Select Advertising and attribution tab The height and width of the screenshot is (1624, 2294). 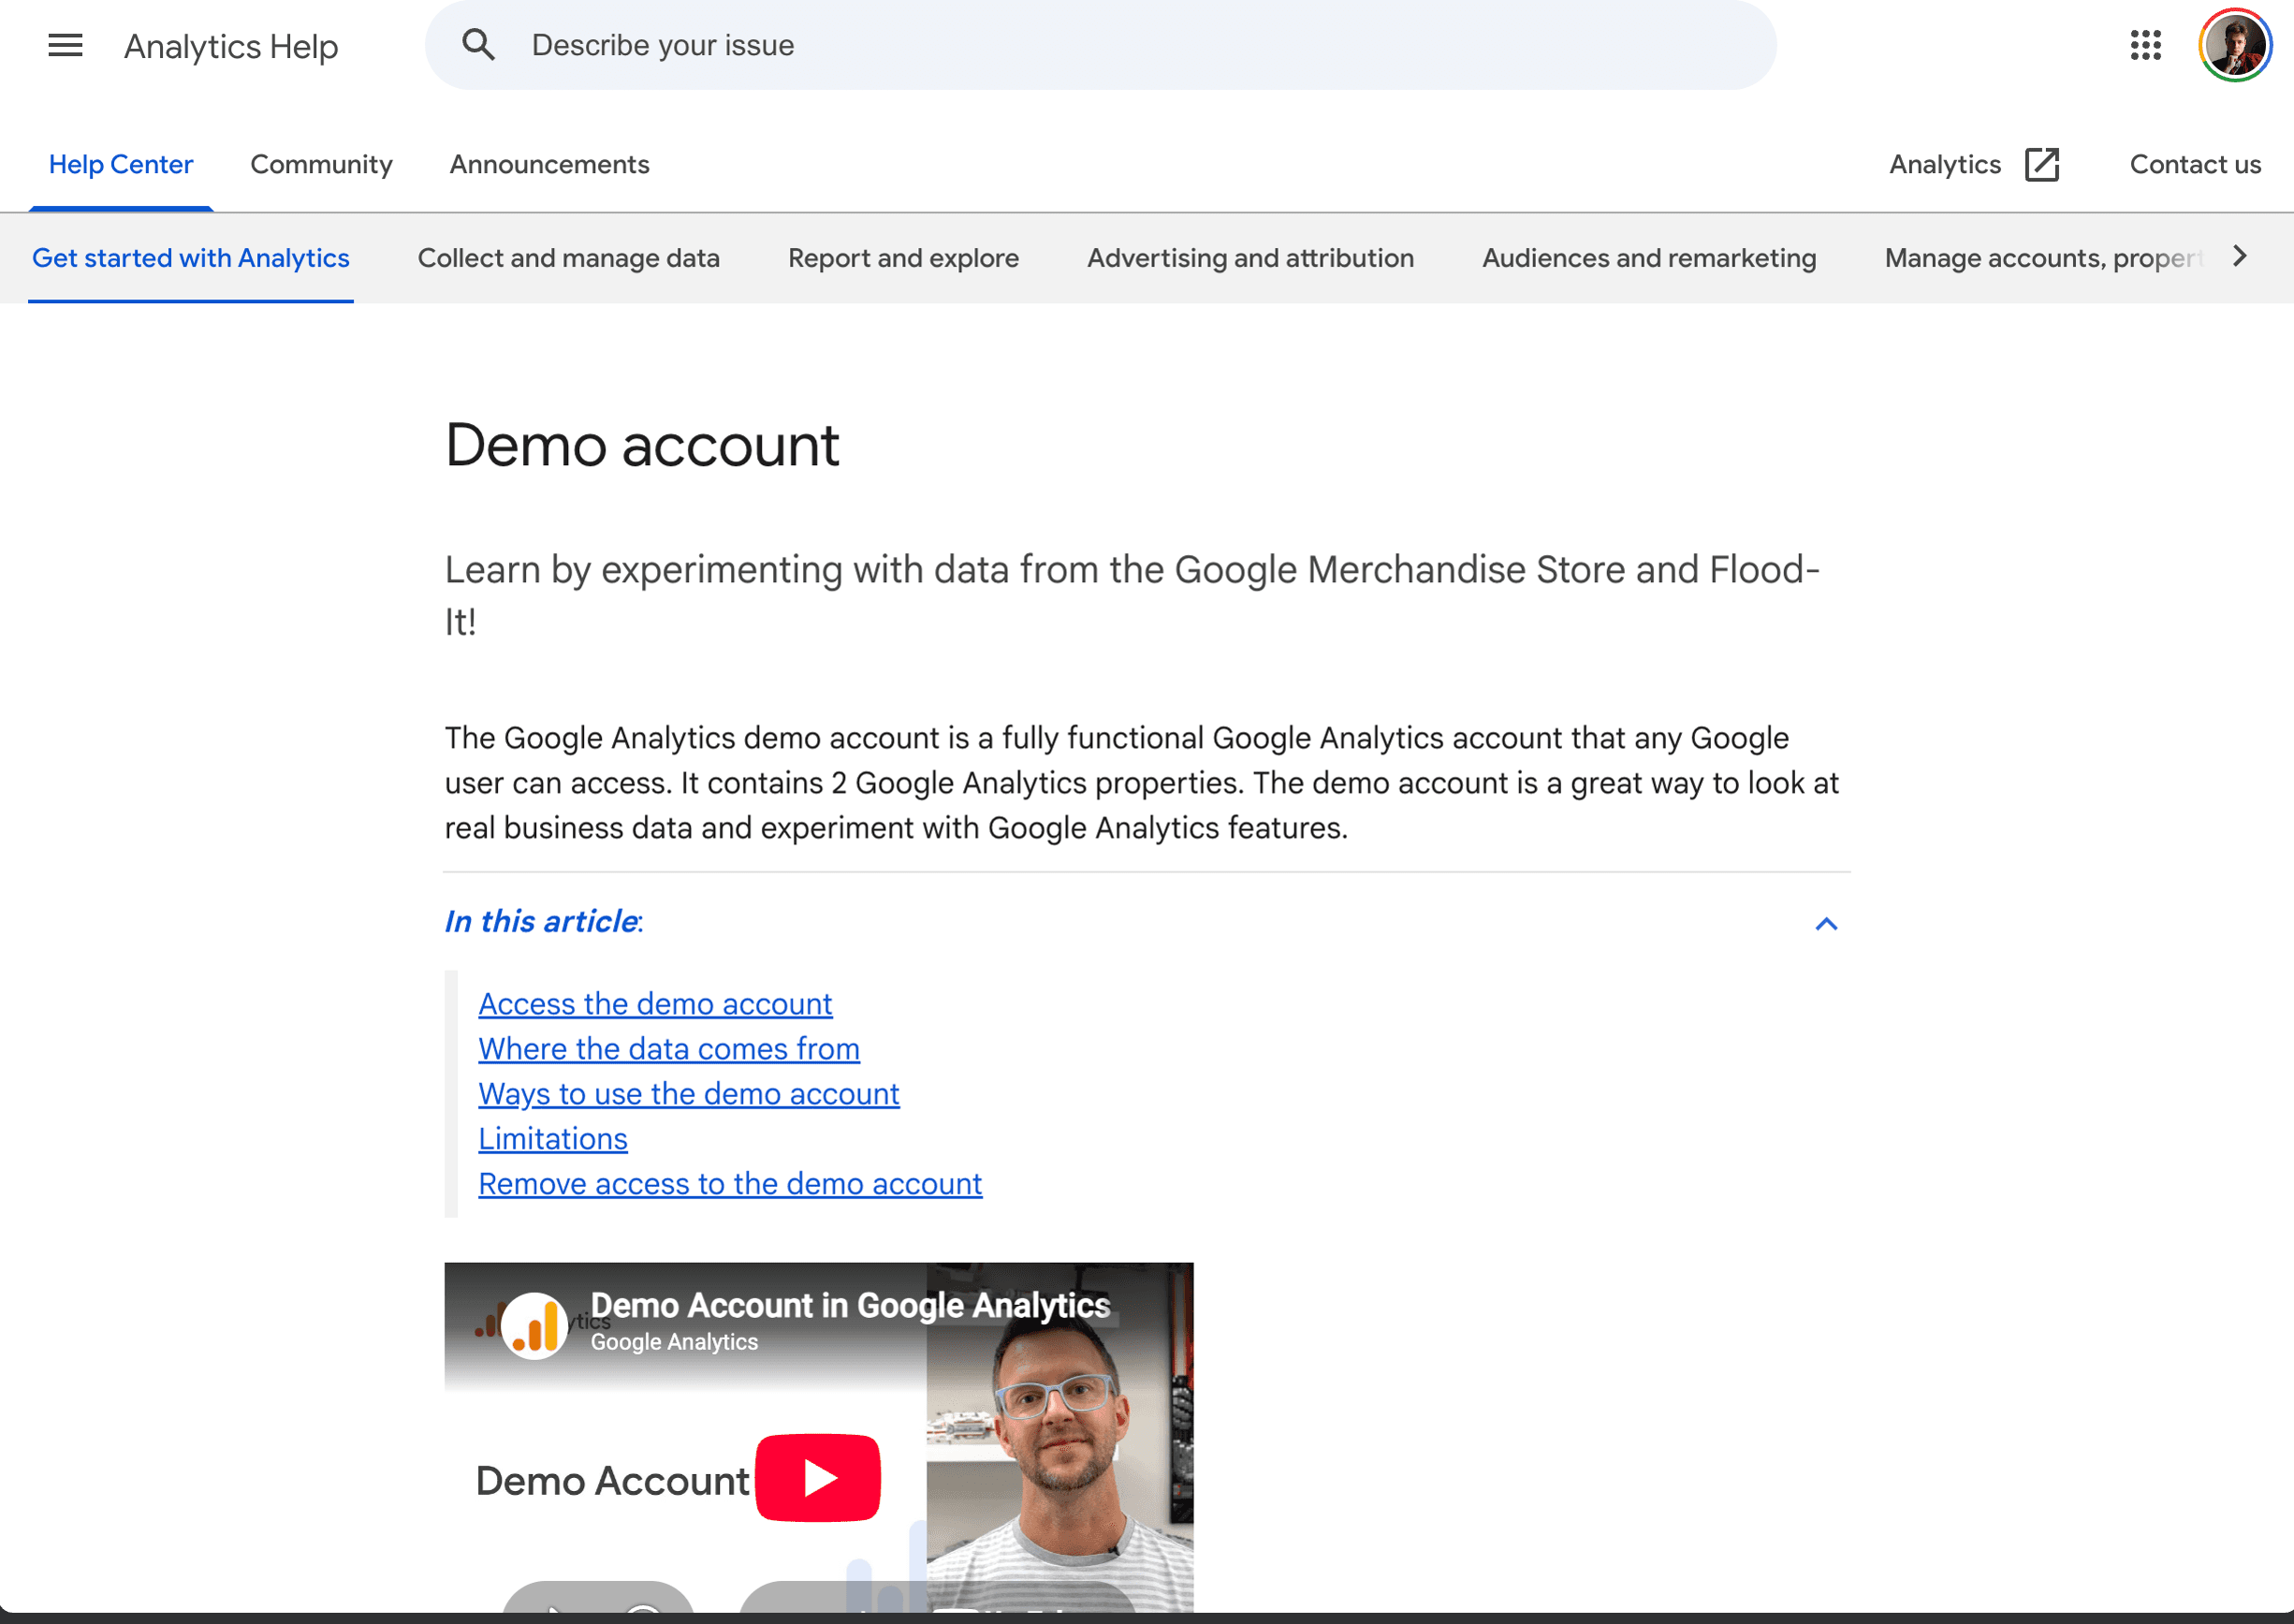(1250, 258)
